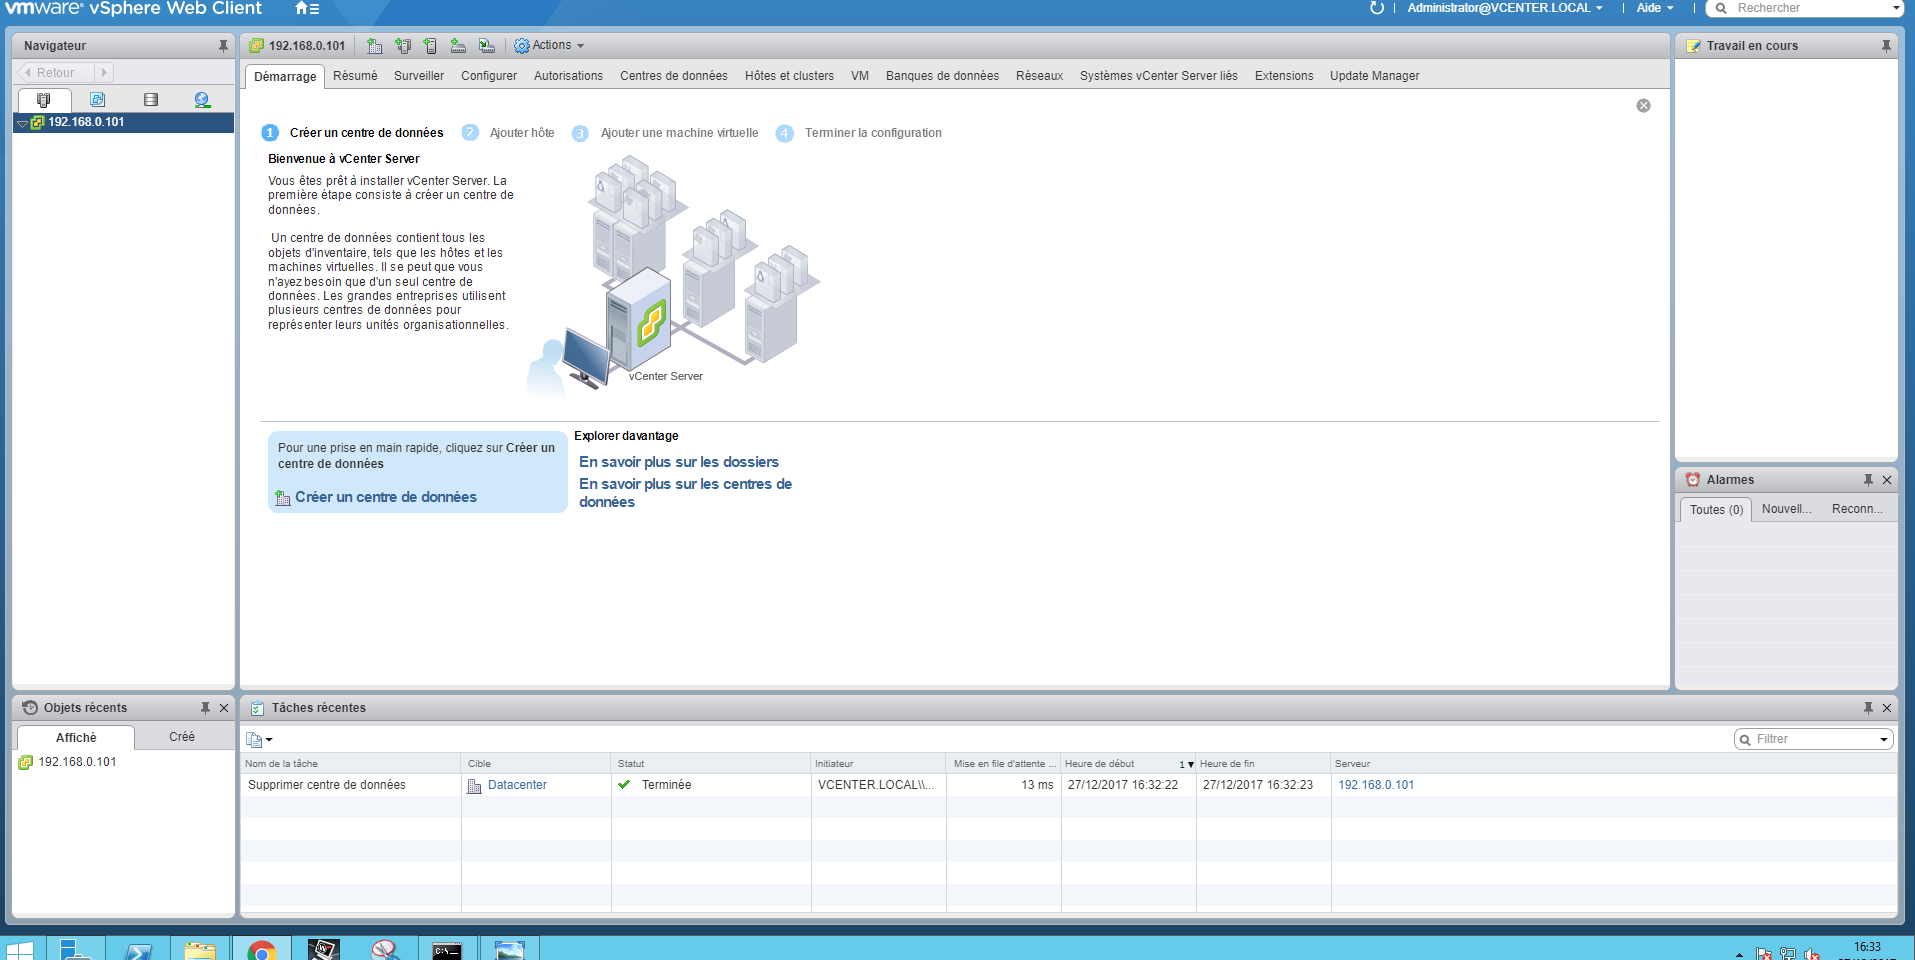Viewport: 1915px width, 960px height.
Task: Click Windows Start button
Action: click(19, 949)
